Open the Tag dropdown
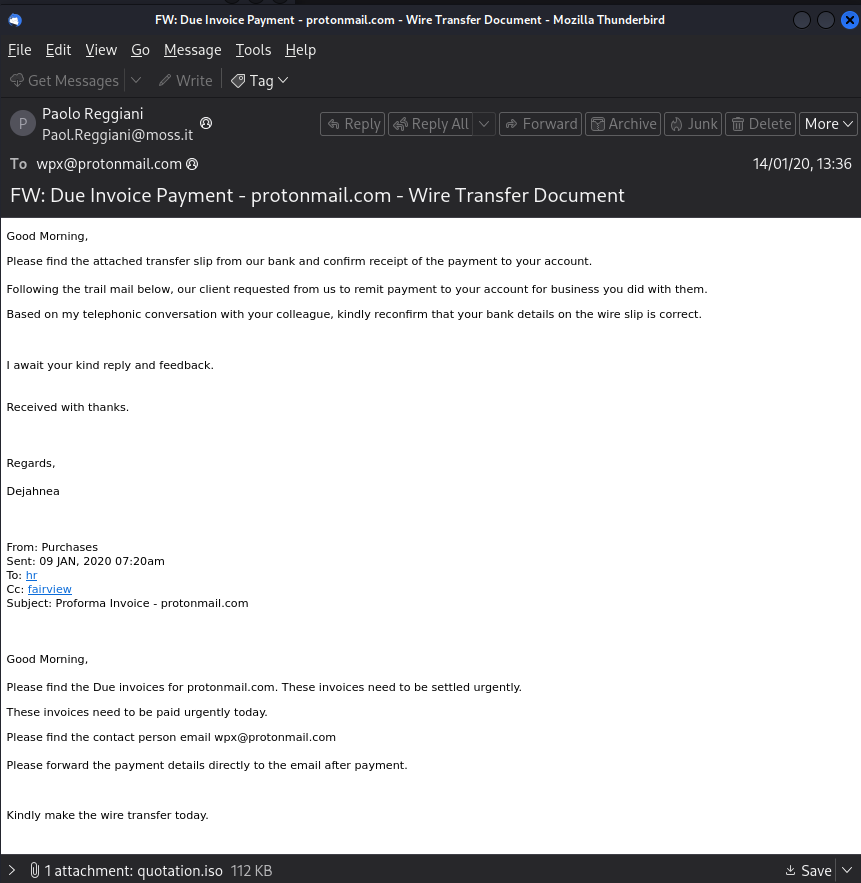 pos(260,81)
